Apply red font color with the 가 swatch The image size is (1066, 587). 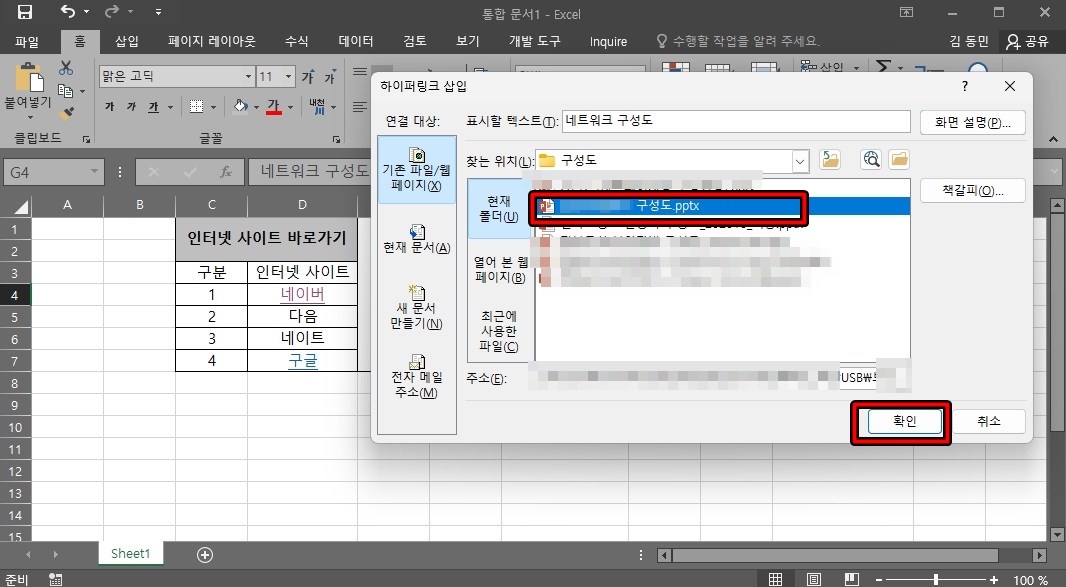point(274,106)
